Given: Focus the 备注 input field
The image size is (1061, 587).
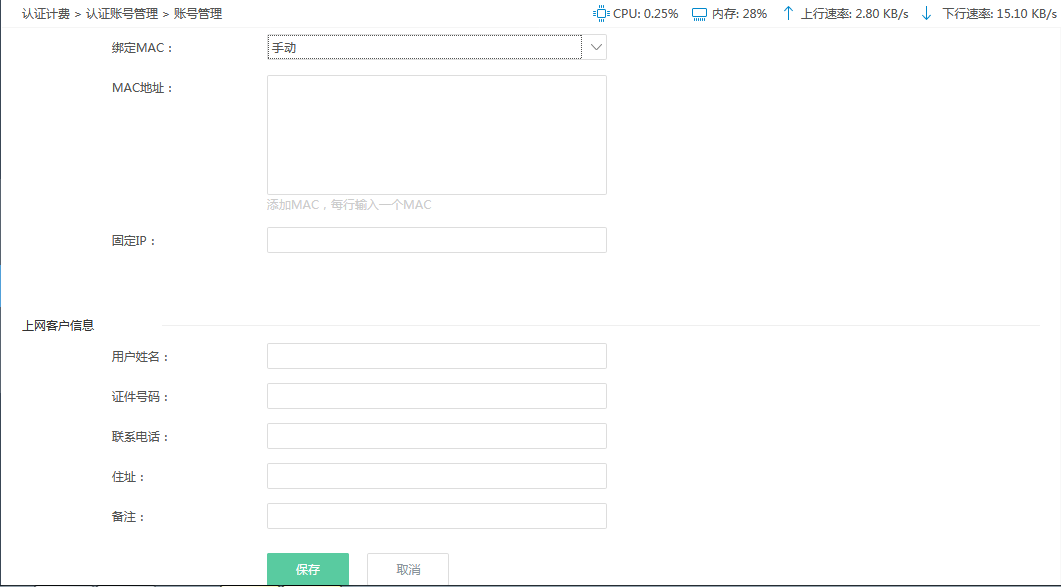Looking at the screenshot, I should (x=436, y=516).
